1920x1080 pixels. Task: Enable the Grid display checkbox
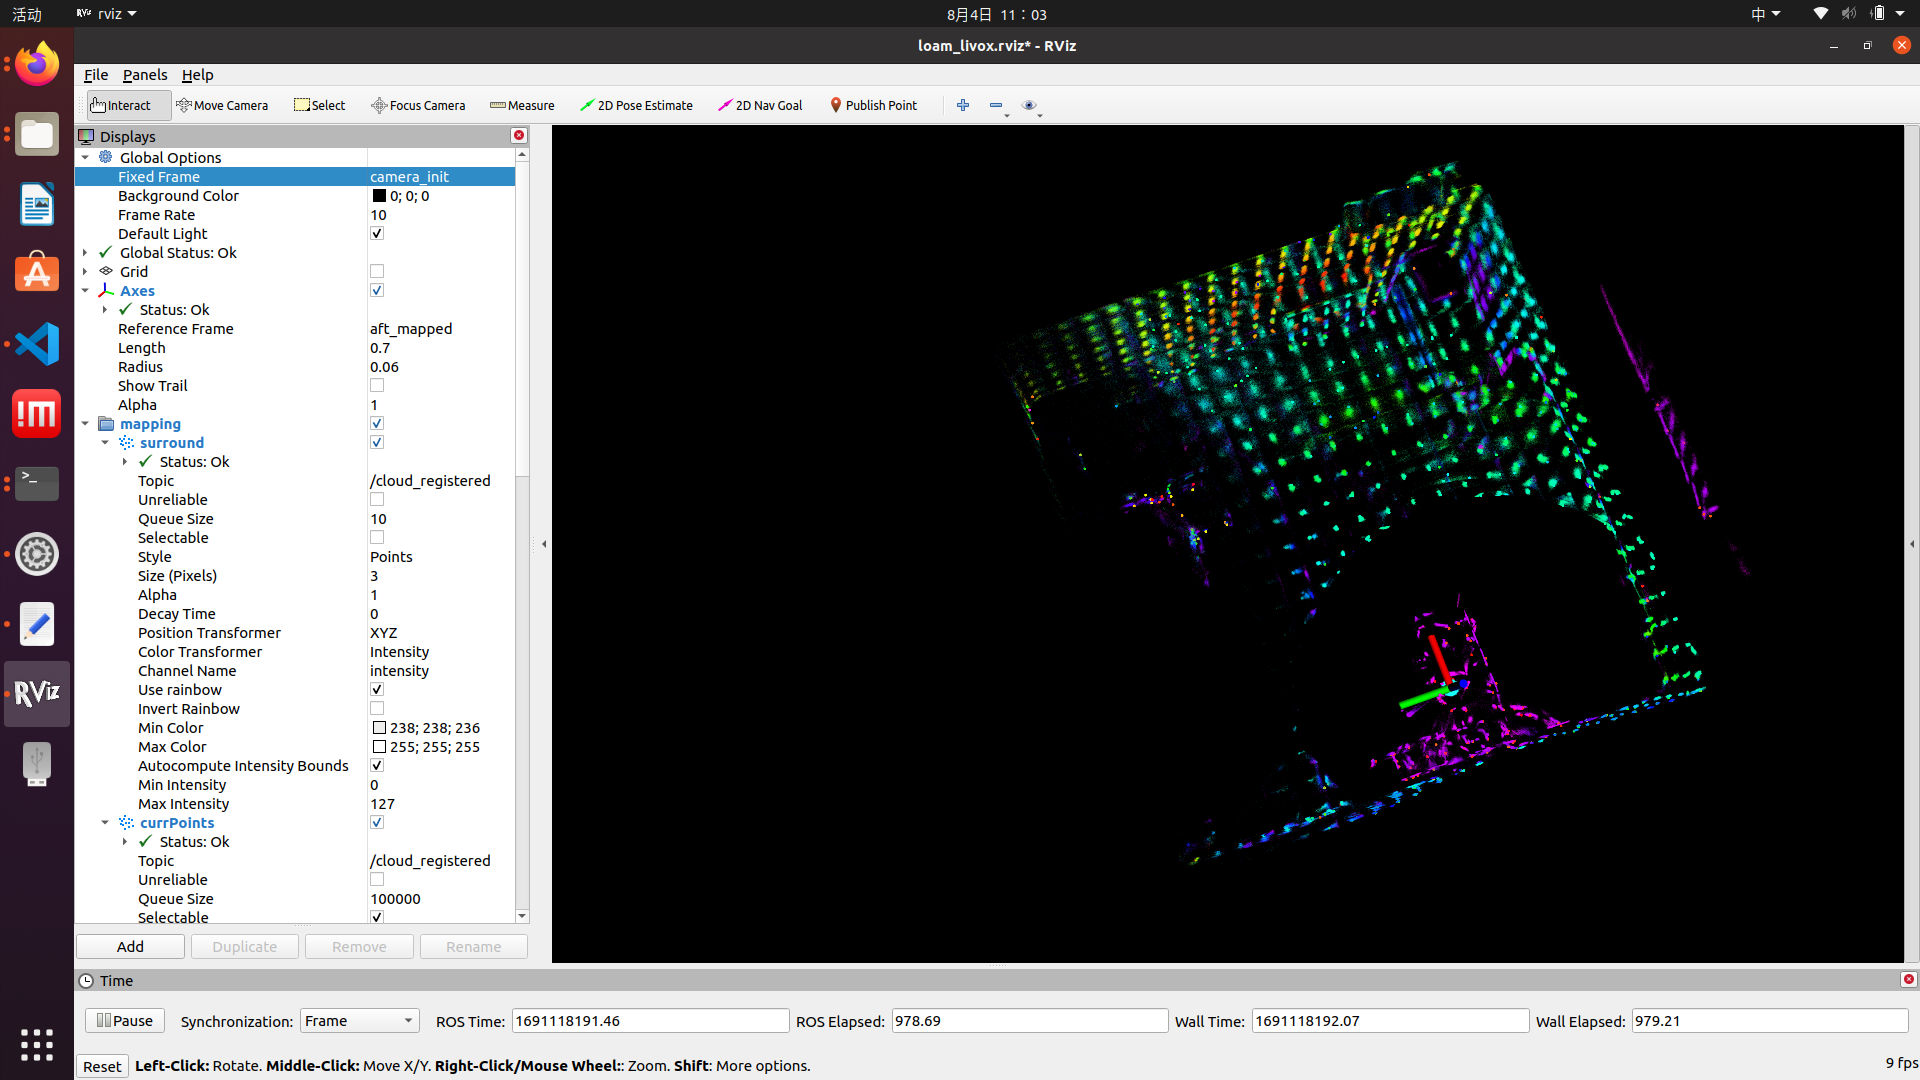(377, 271)
